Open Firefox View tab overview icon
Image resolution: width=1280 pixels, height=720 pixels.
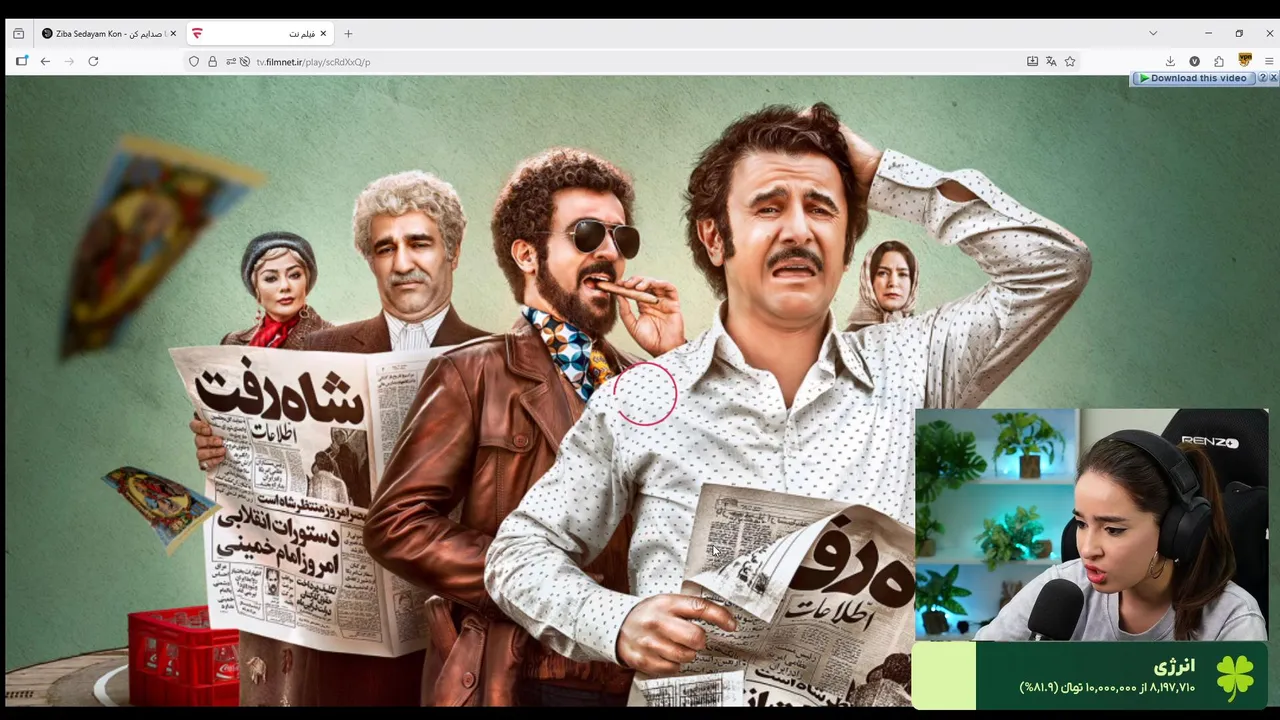point(18,33)
